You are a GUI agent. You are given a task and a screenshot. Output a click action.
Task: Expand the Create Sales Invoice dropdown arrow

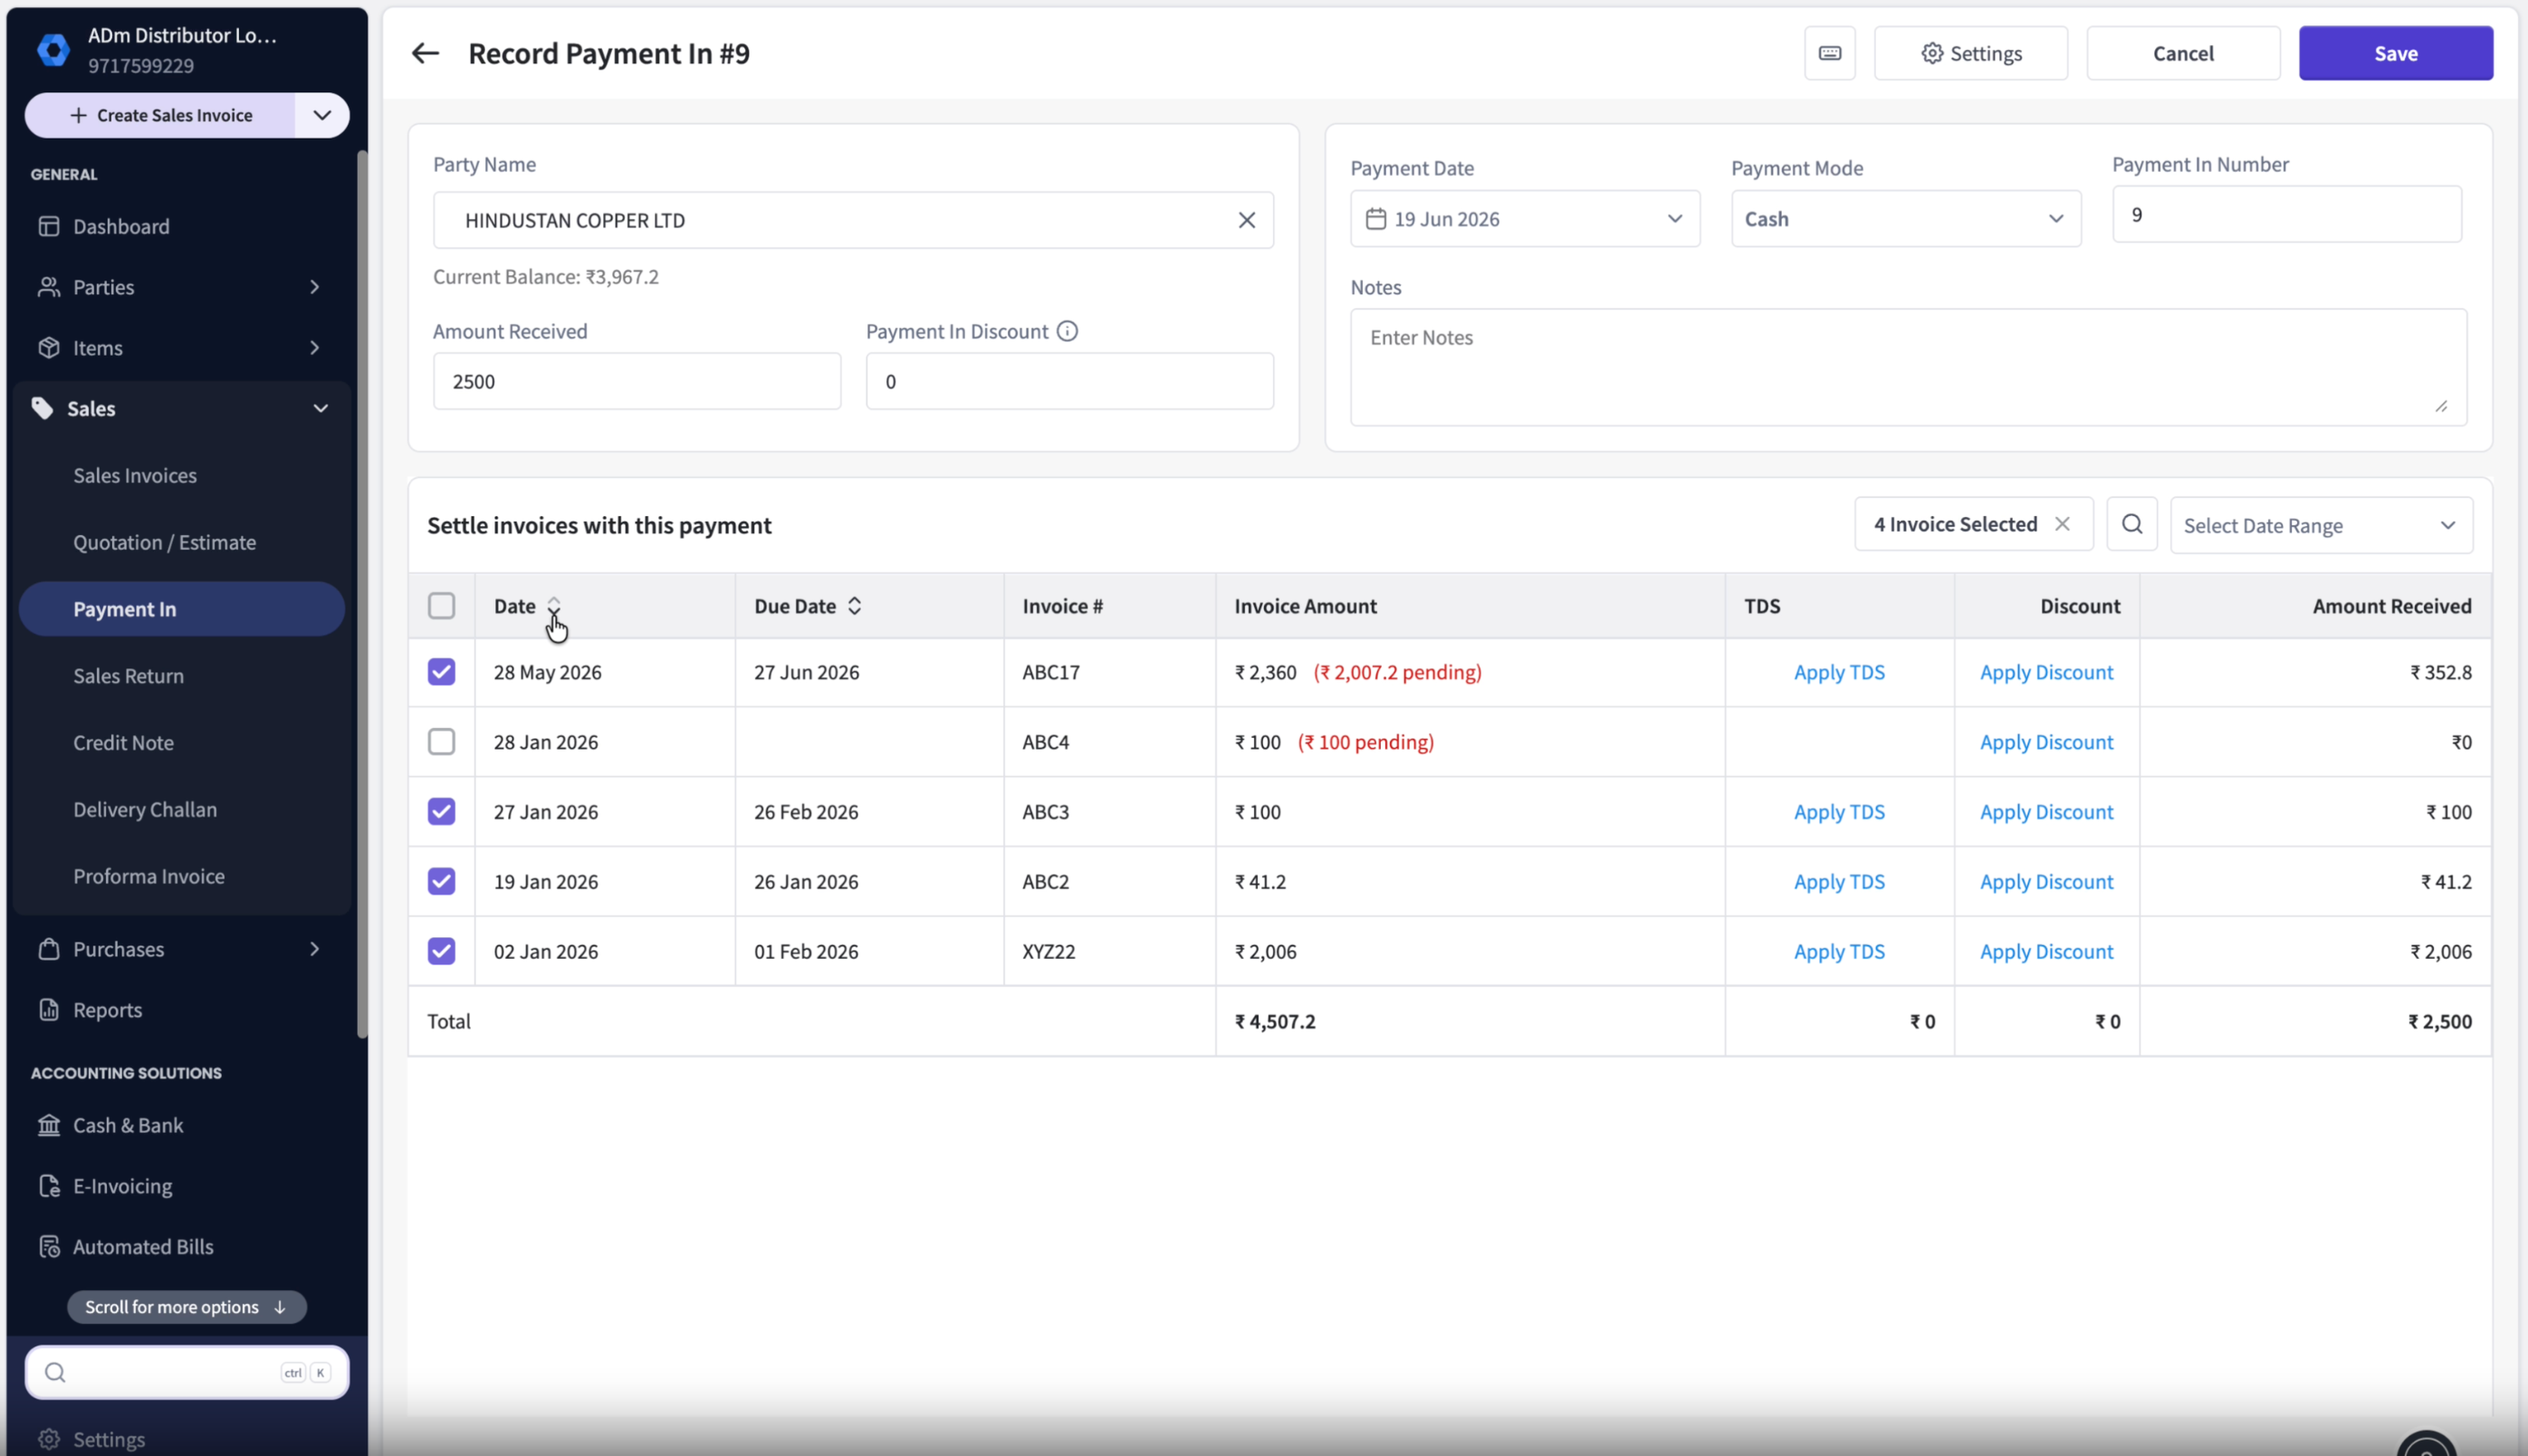(322, 115)
